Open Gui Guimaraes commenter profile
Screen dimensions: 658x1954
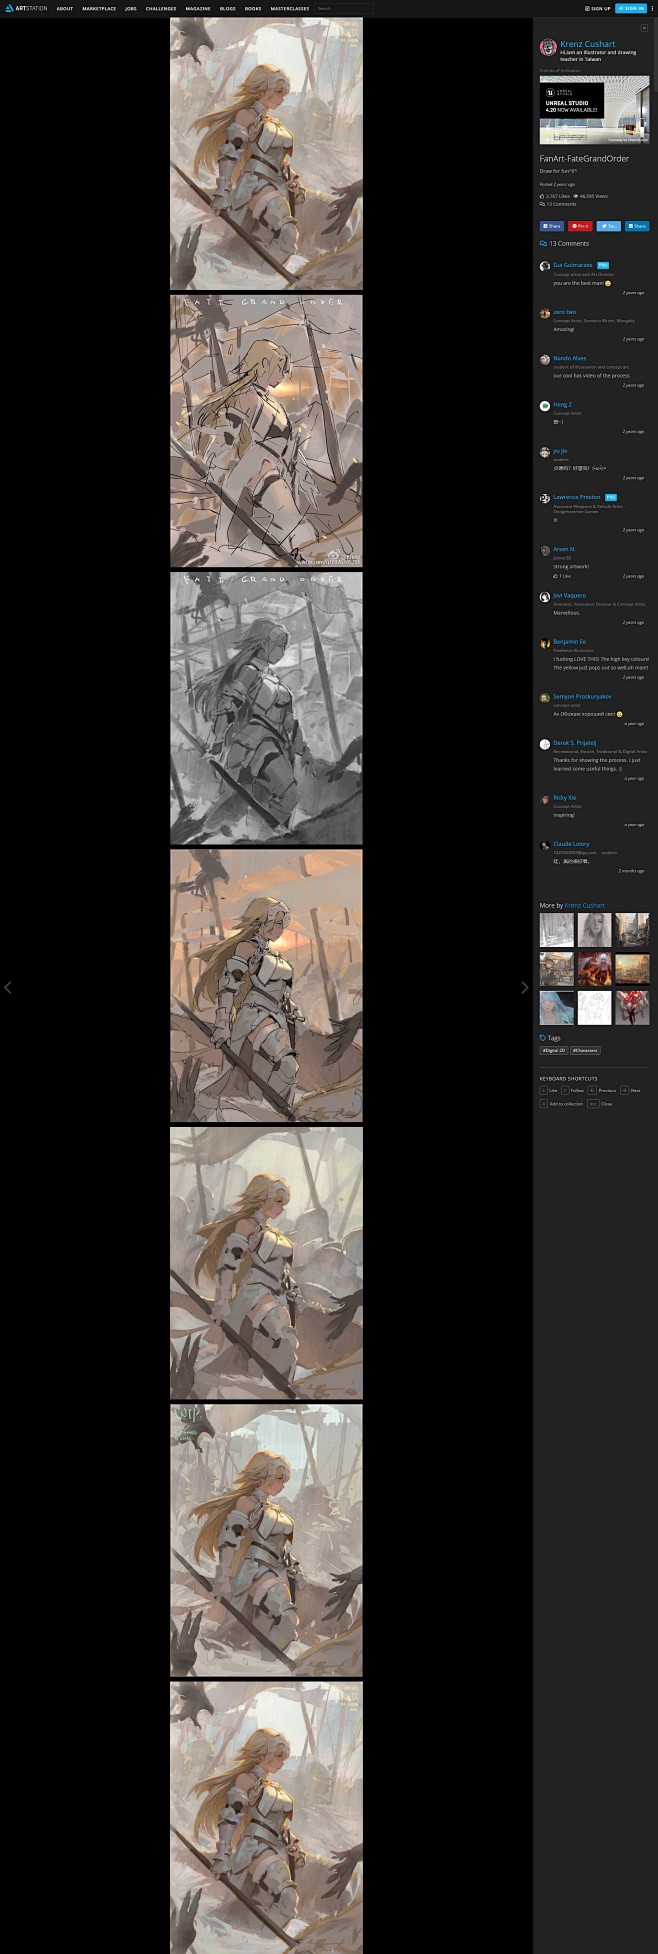point(573,265)
